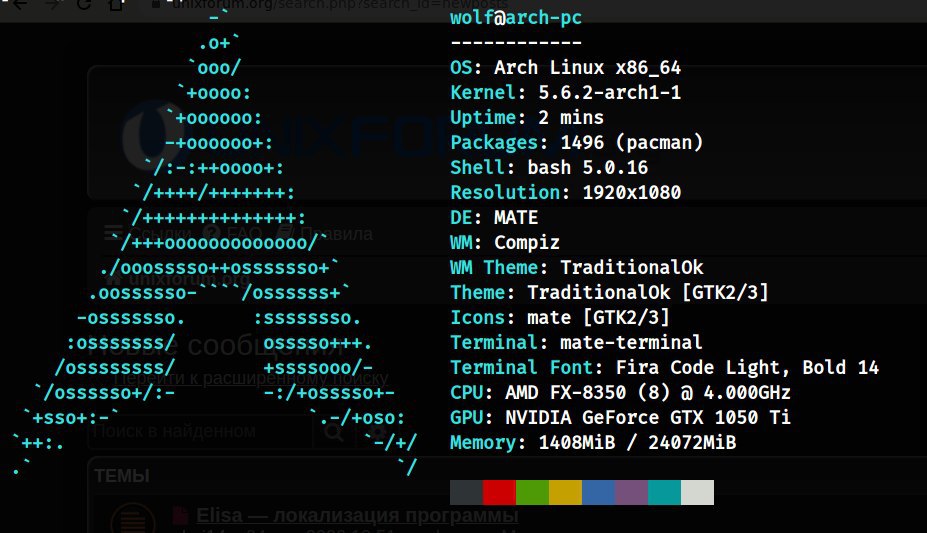The width and height of the screenshot is (927, 533).
Task: Click the Resolution: 1920x1080 line
Action: coord(565,192)
